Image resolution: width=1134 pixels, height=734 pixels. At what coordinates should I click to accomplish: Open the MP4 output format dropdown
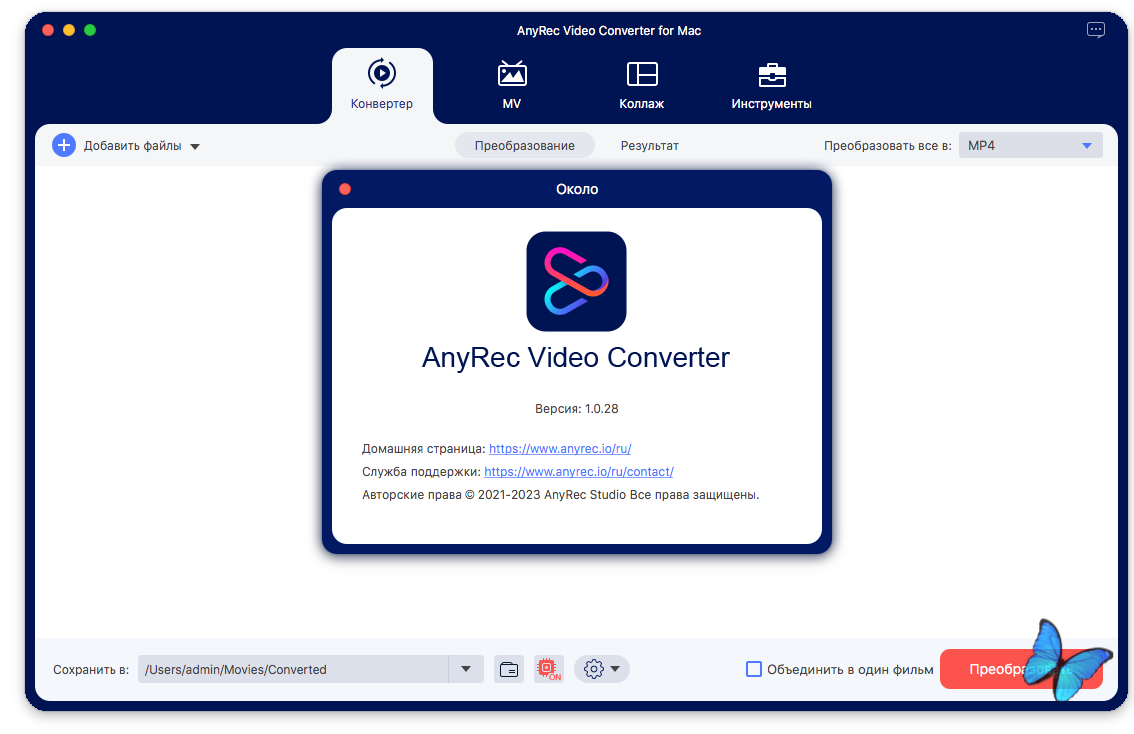(1030, 145)
